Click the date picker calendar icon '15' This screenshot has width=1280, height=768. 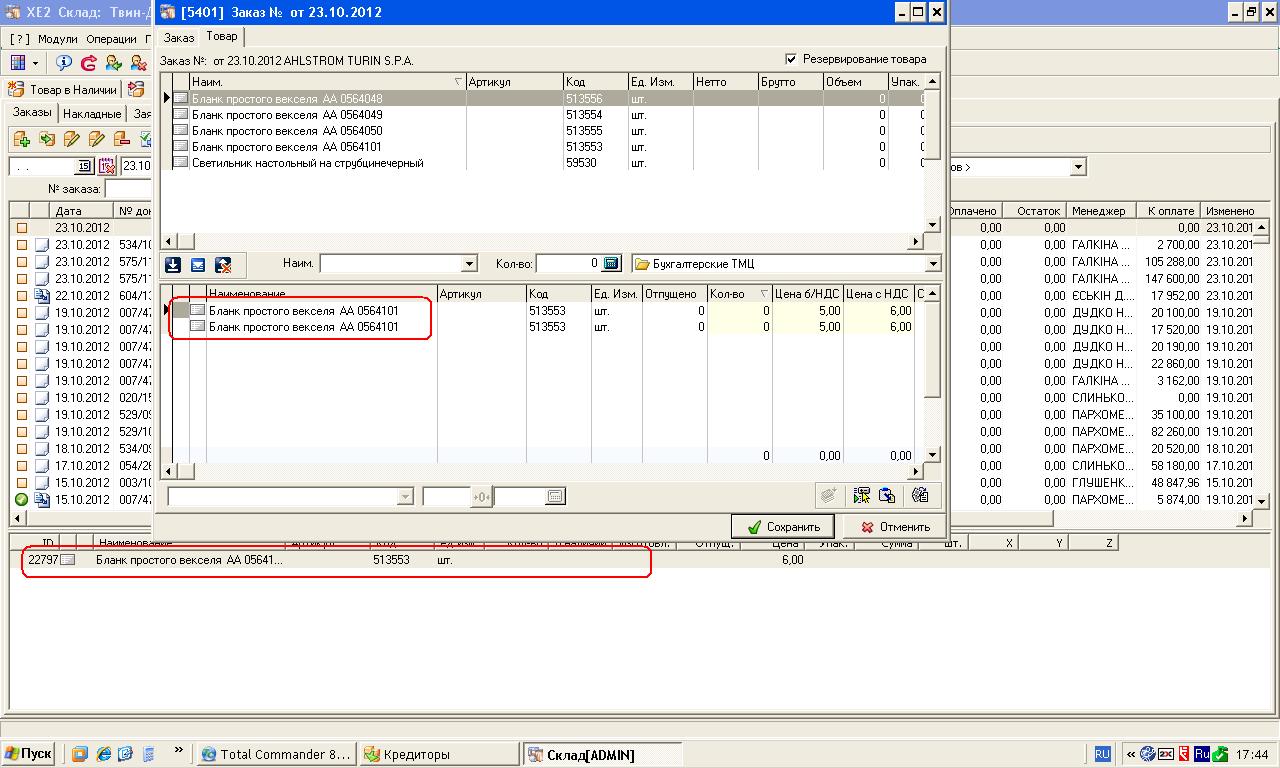[84, 167]
